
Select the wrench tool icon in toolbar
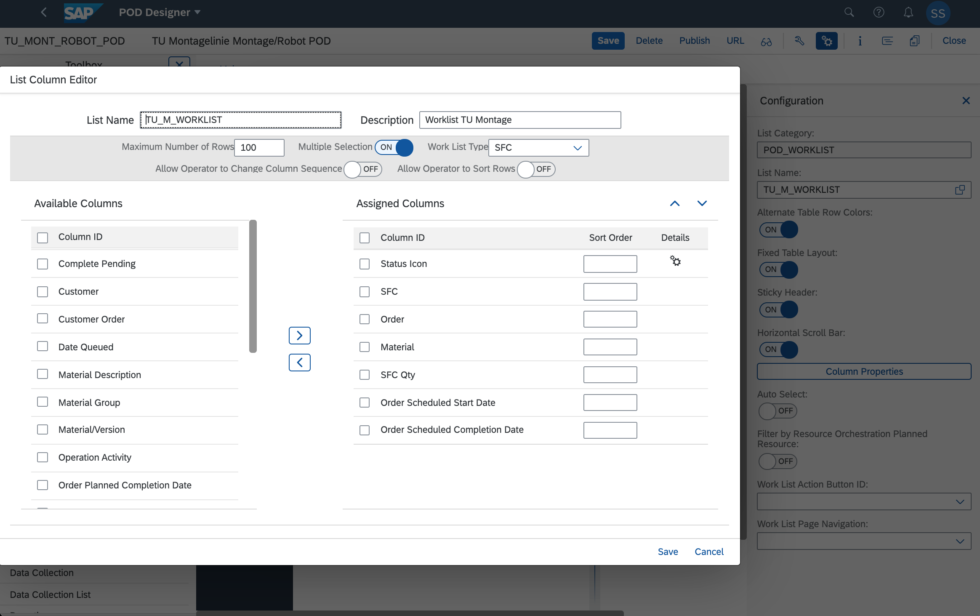click(x=800, y=40)
